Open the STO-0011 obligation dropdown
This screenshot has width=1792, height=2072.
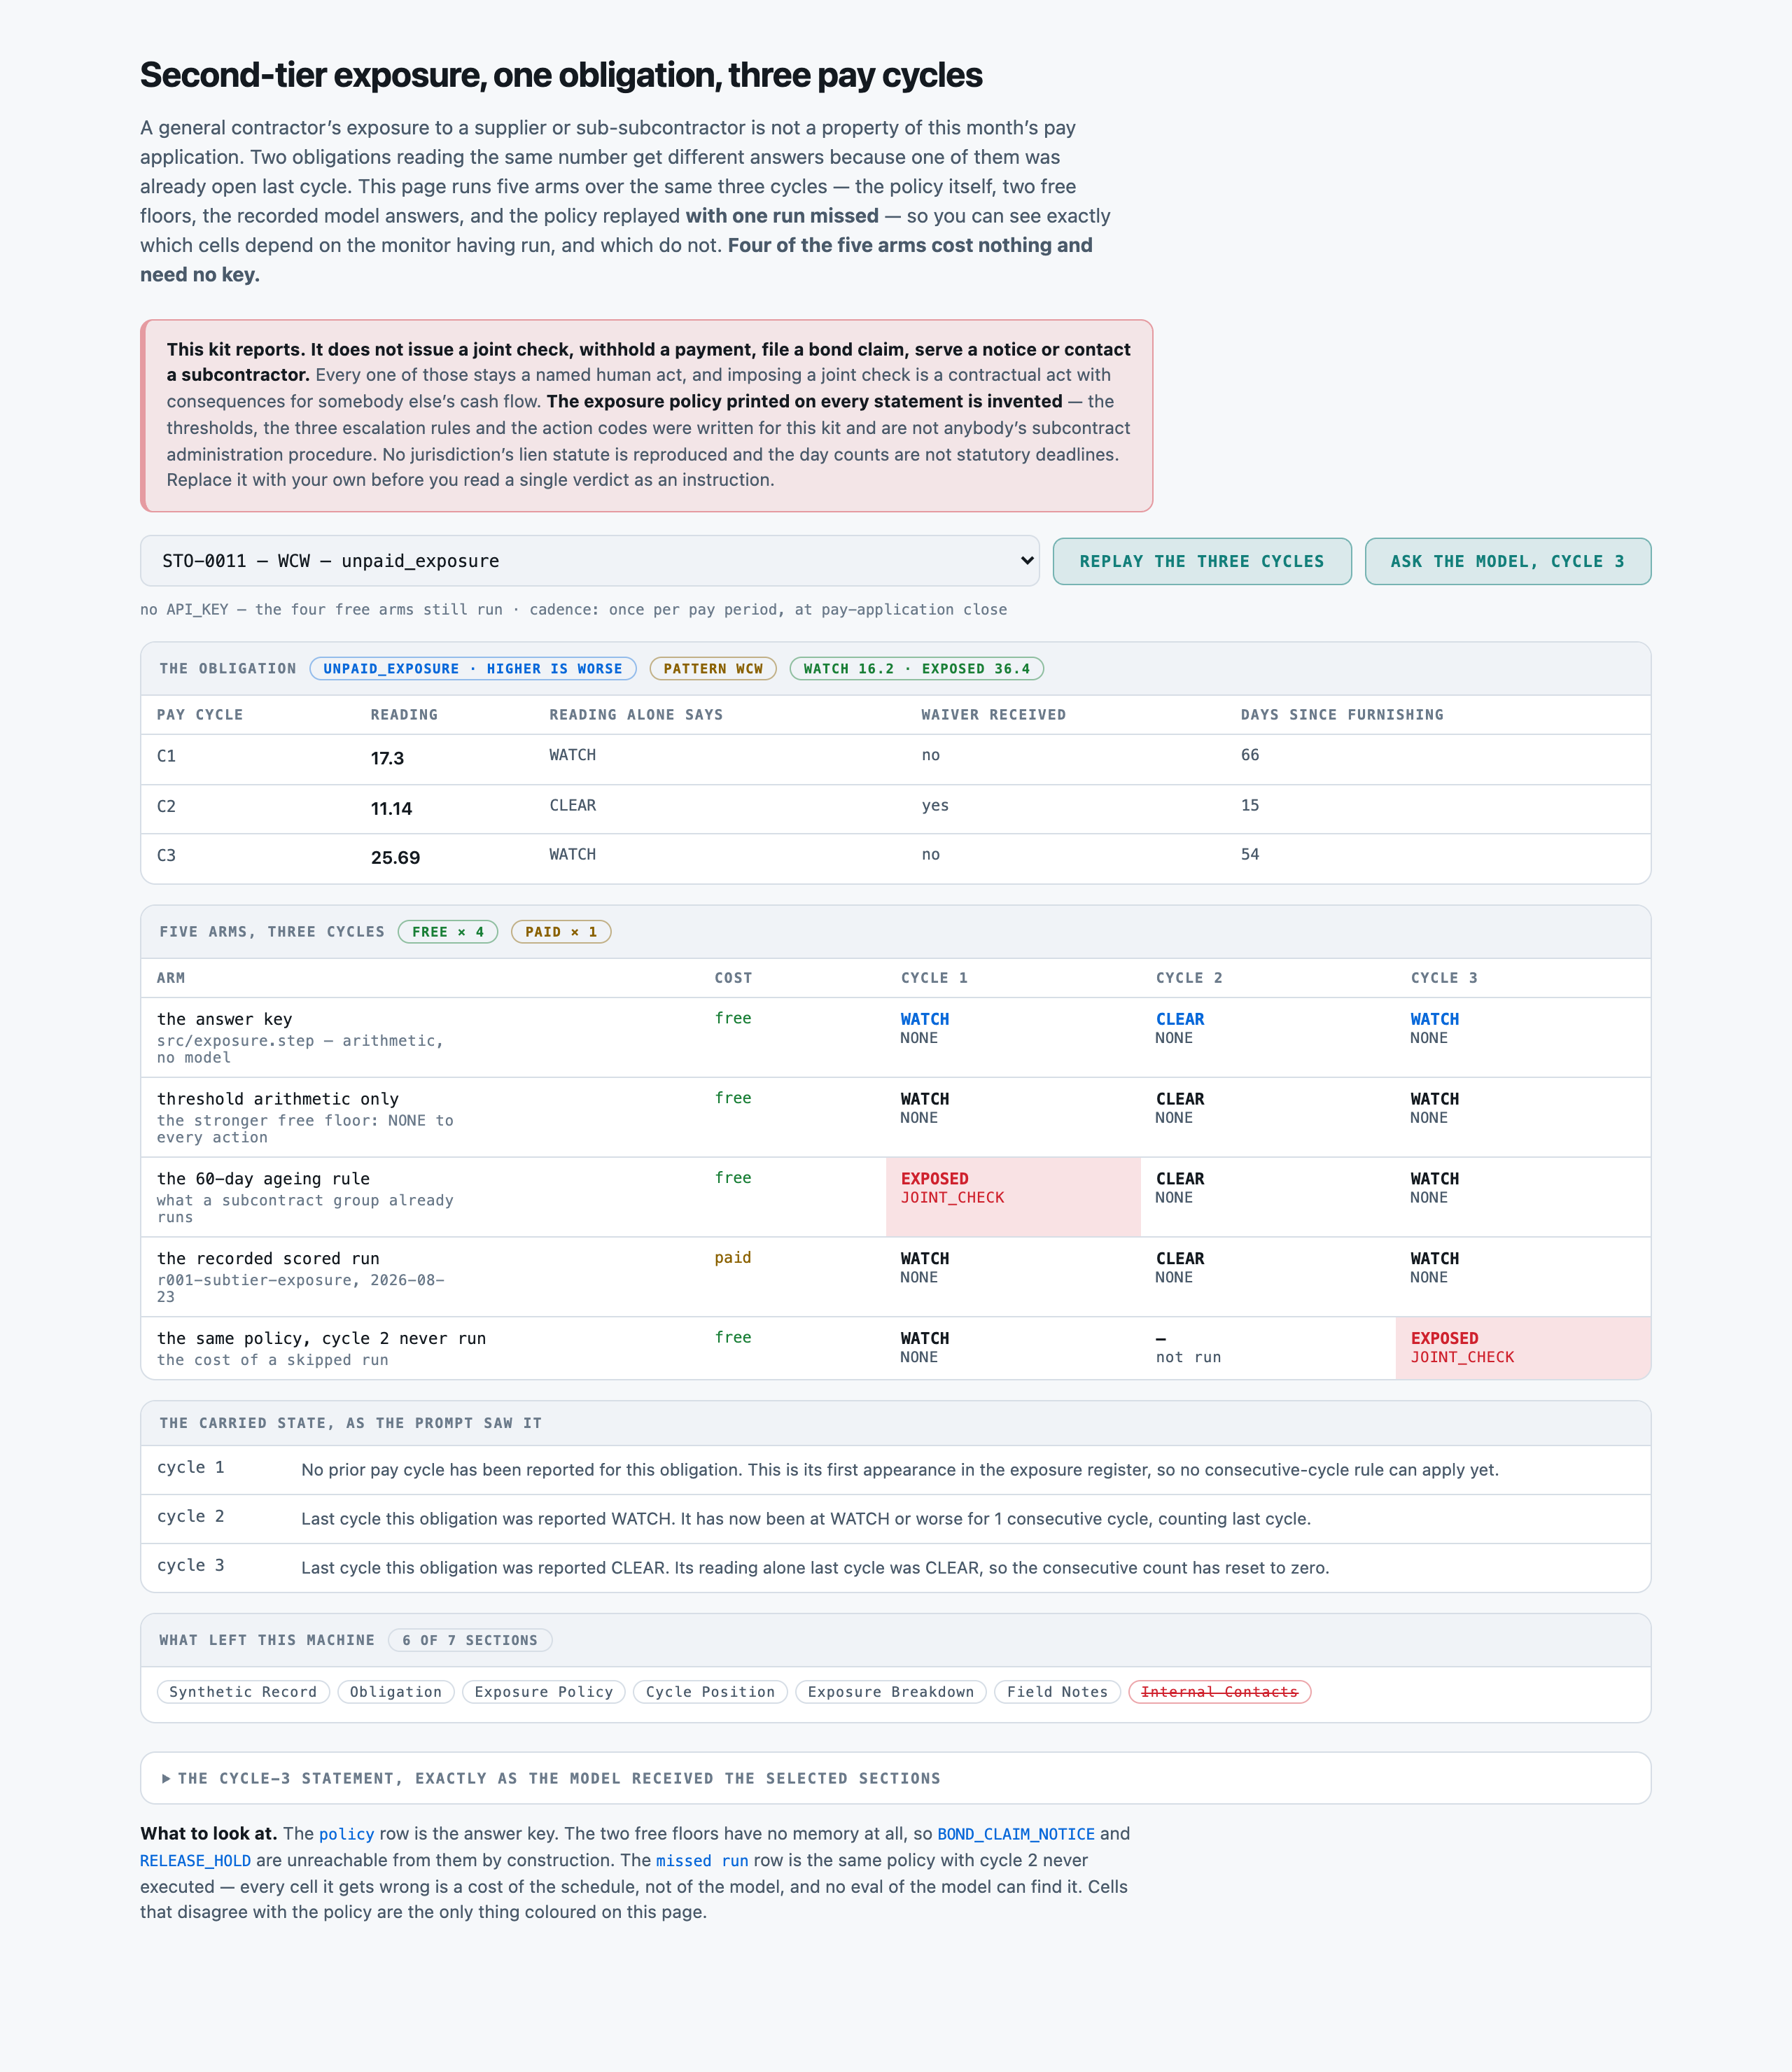[589, 561]
